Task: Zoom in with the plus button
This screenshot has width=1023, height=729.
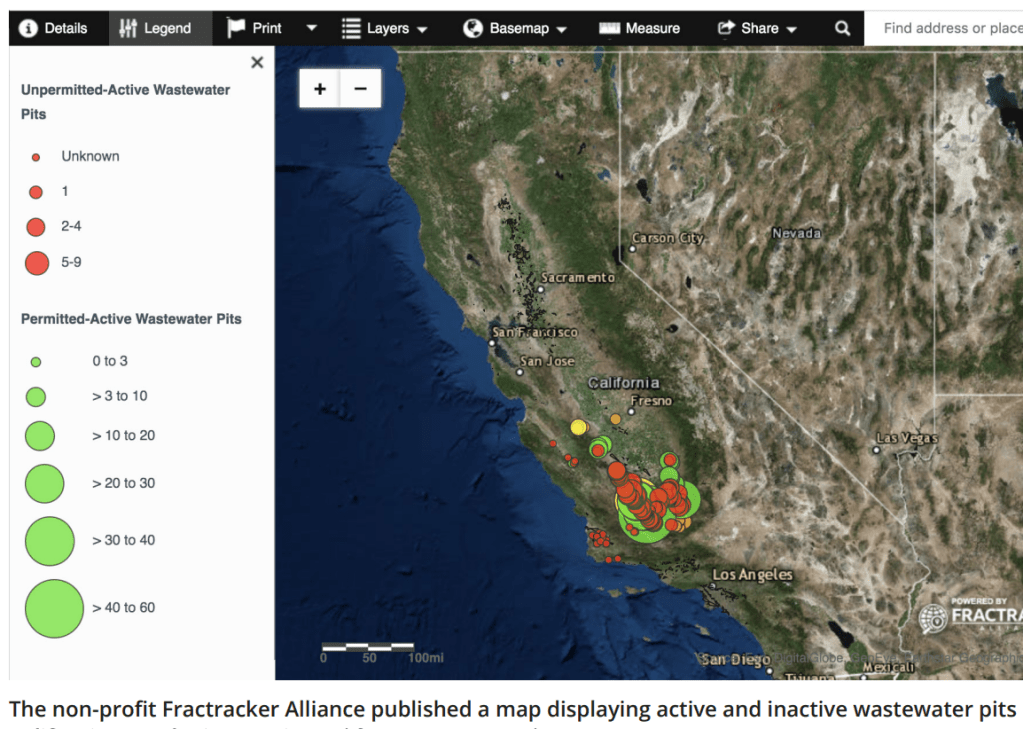Action: coord(320,89)
